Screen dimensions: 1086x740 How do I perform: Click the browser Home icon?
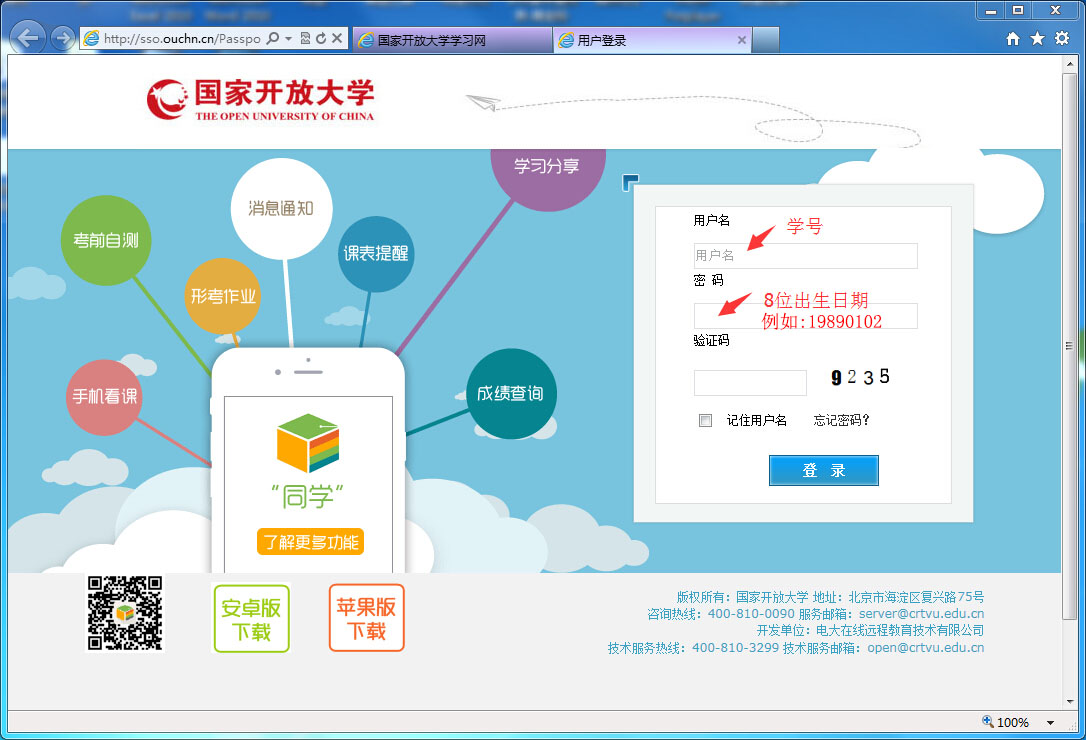1013,38
